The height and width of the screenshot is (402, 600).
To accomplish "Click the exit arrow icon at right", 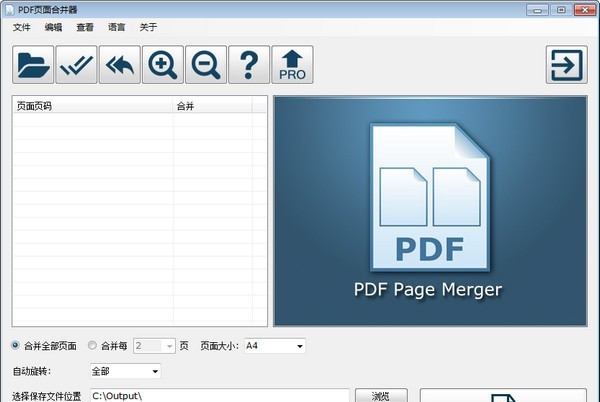I will pos(567,65).
